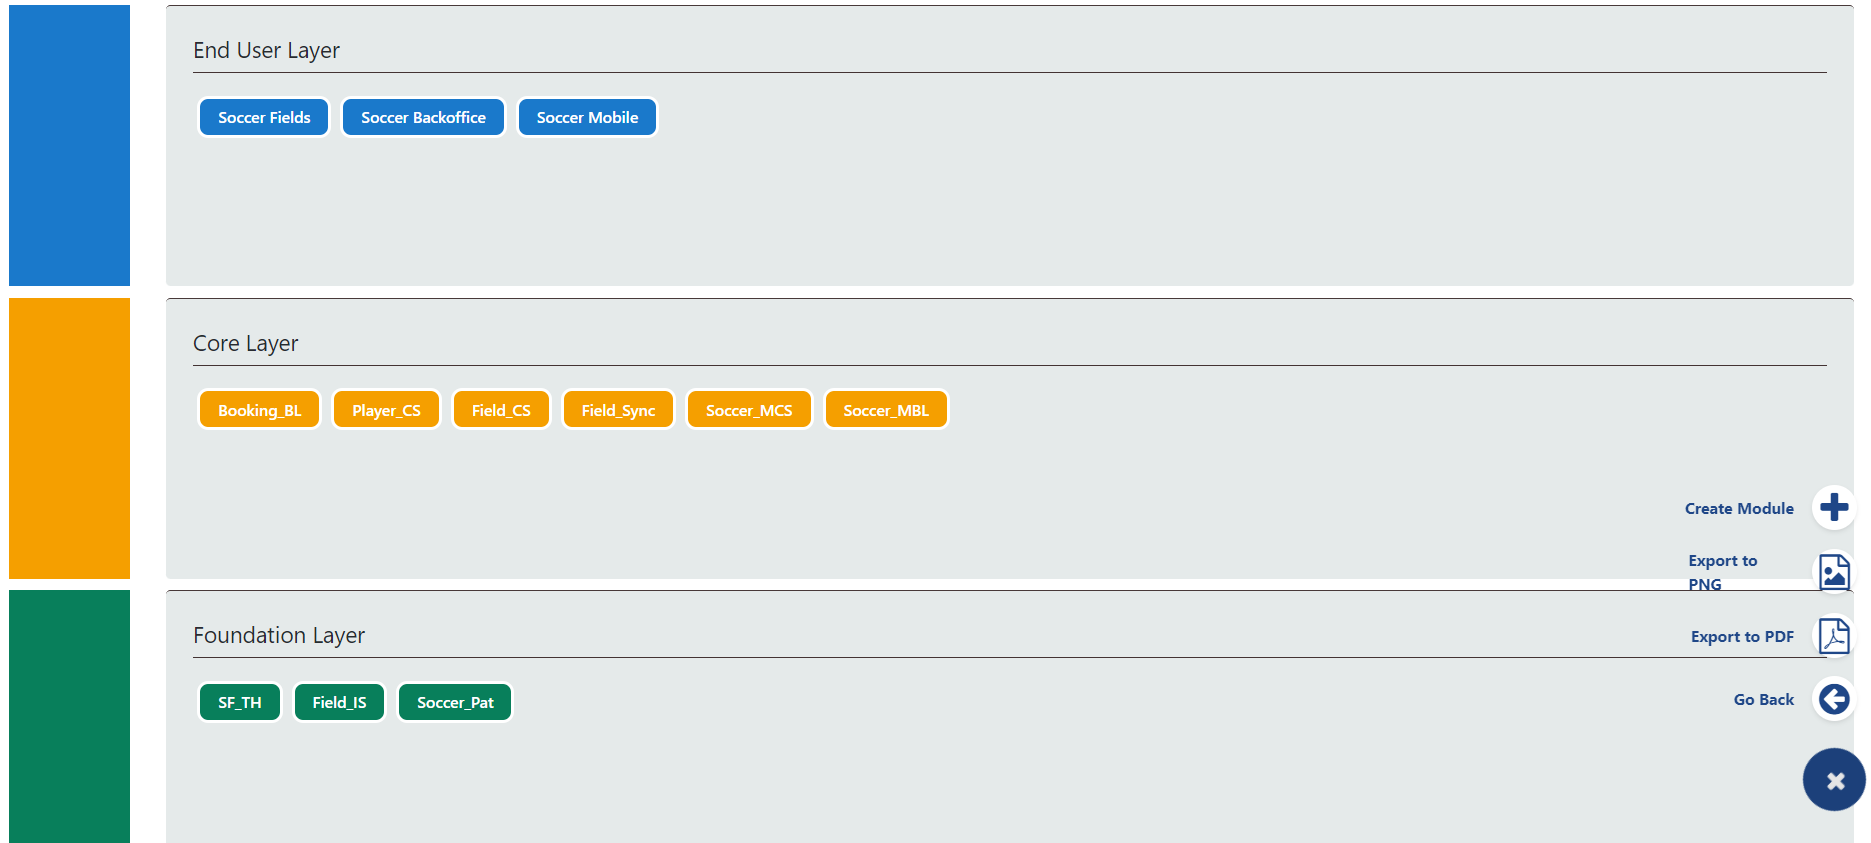Select the Booking_BL core module
Image resolution: width=1871 pixels, height=843 pixels.
click(x=259, y=410)
